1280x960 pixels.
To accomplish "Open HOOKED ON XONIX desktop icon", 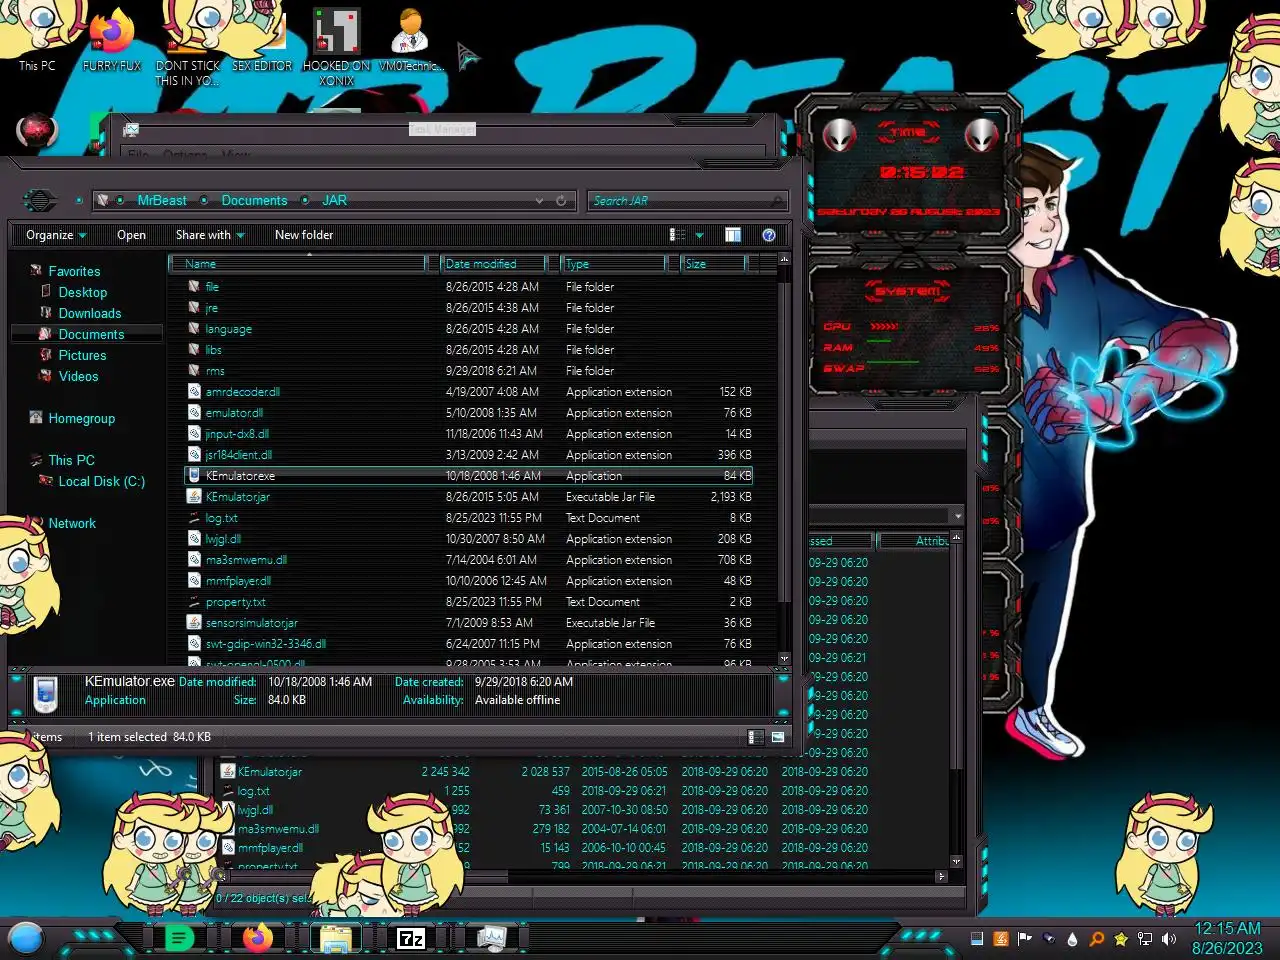I will tap(337, 45).
